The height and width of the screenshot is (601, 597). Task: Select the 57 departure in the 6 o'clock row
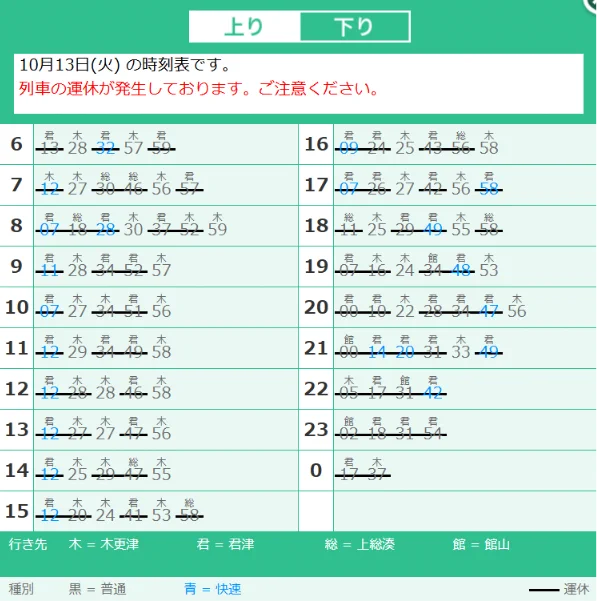(x=133, y=148)
